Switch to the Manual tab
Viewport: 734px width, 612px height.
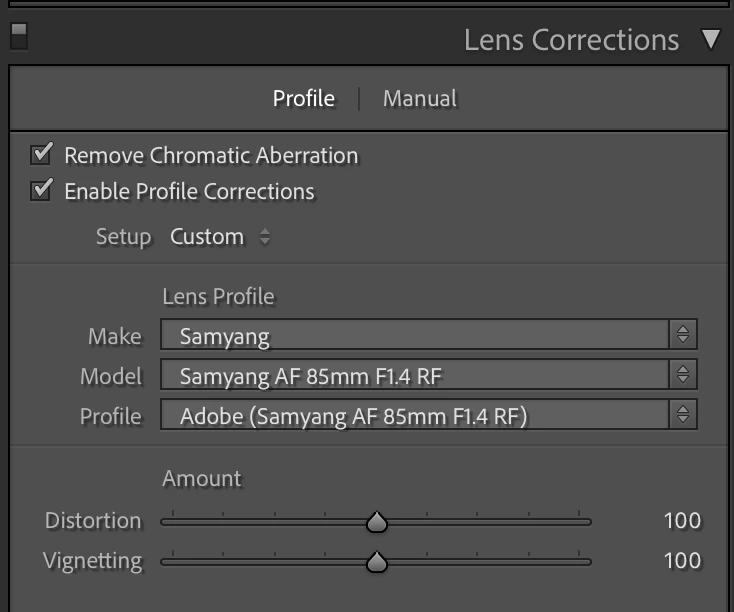[x=420, y=98]
